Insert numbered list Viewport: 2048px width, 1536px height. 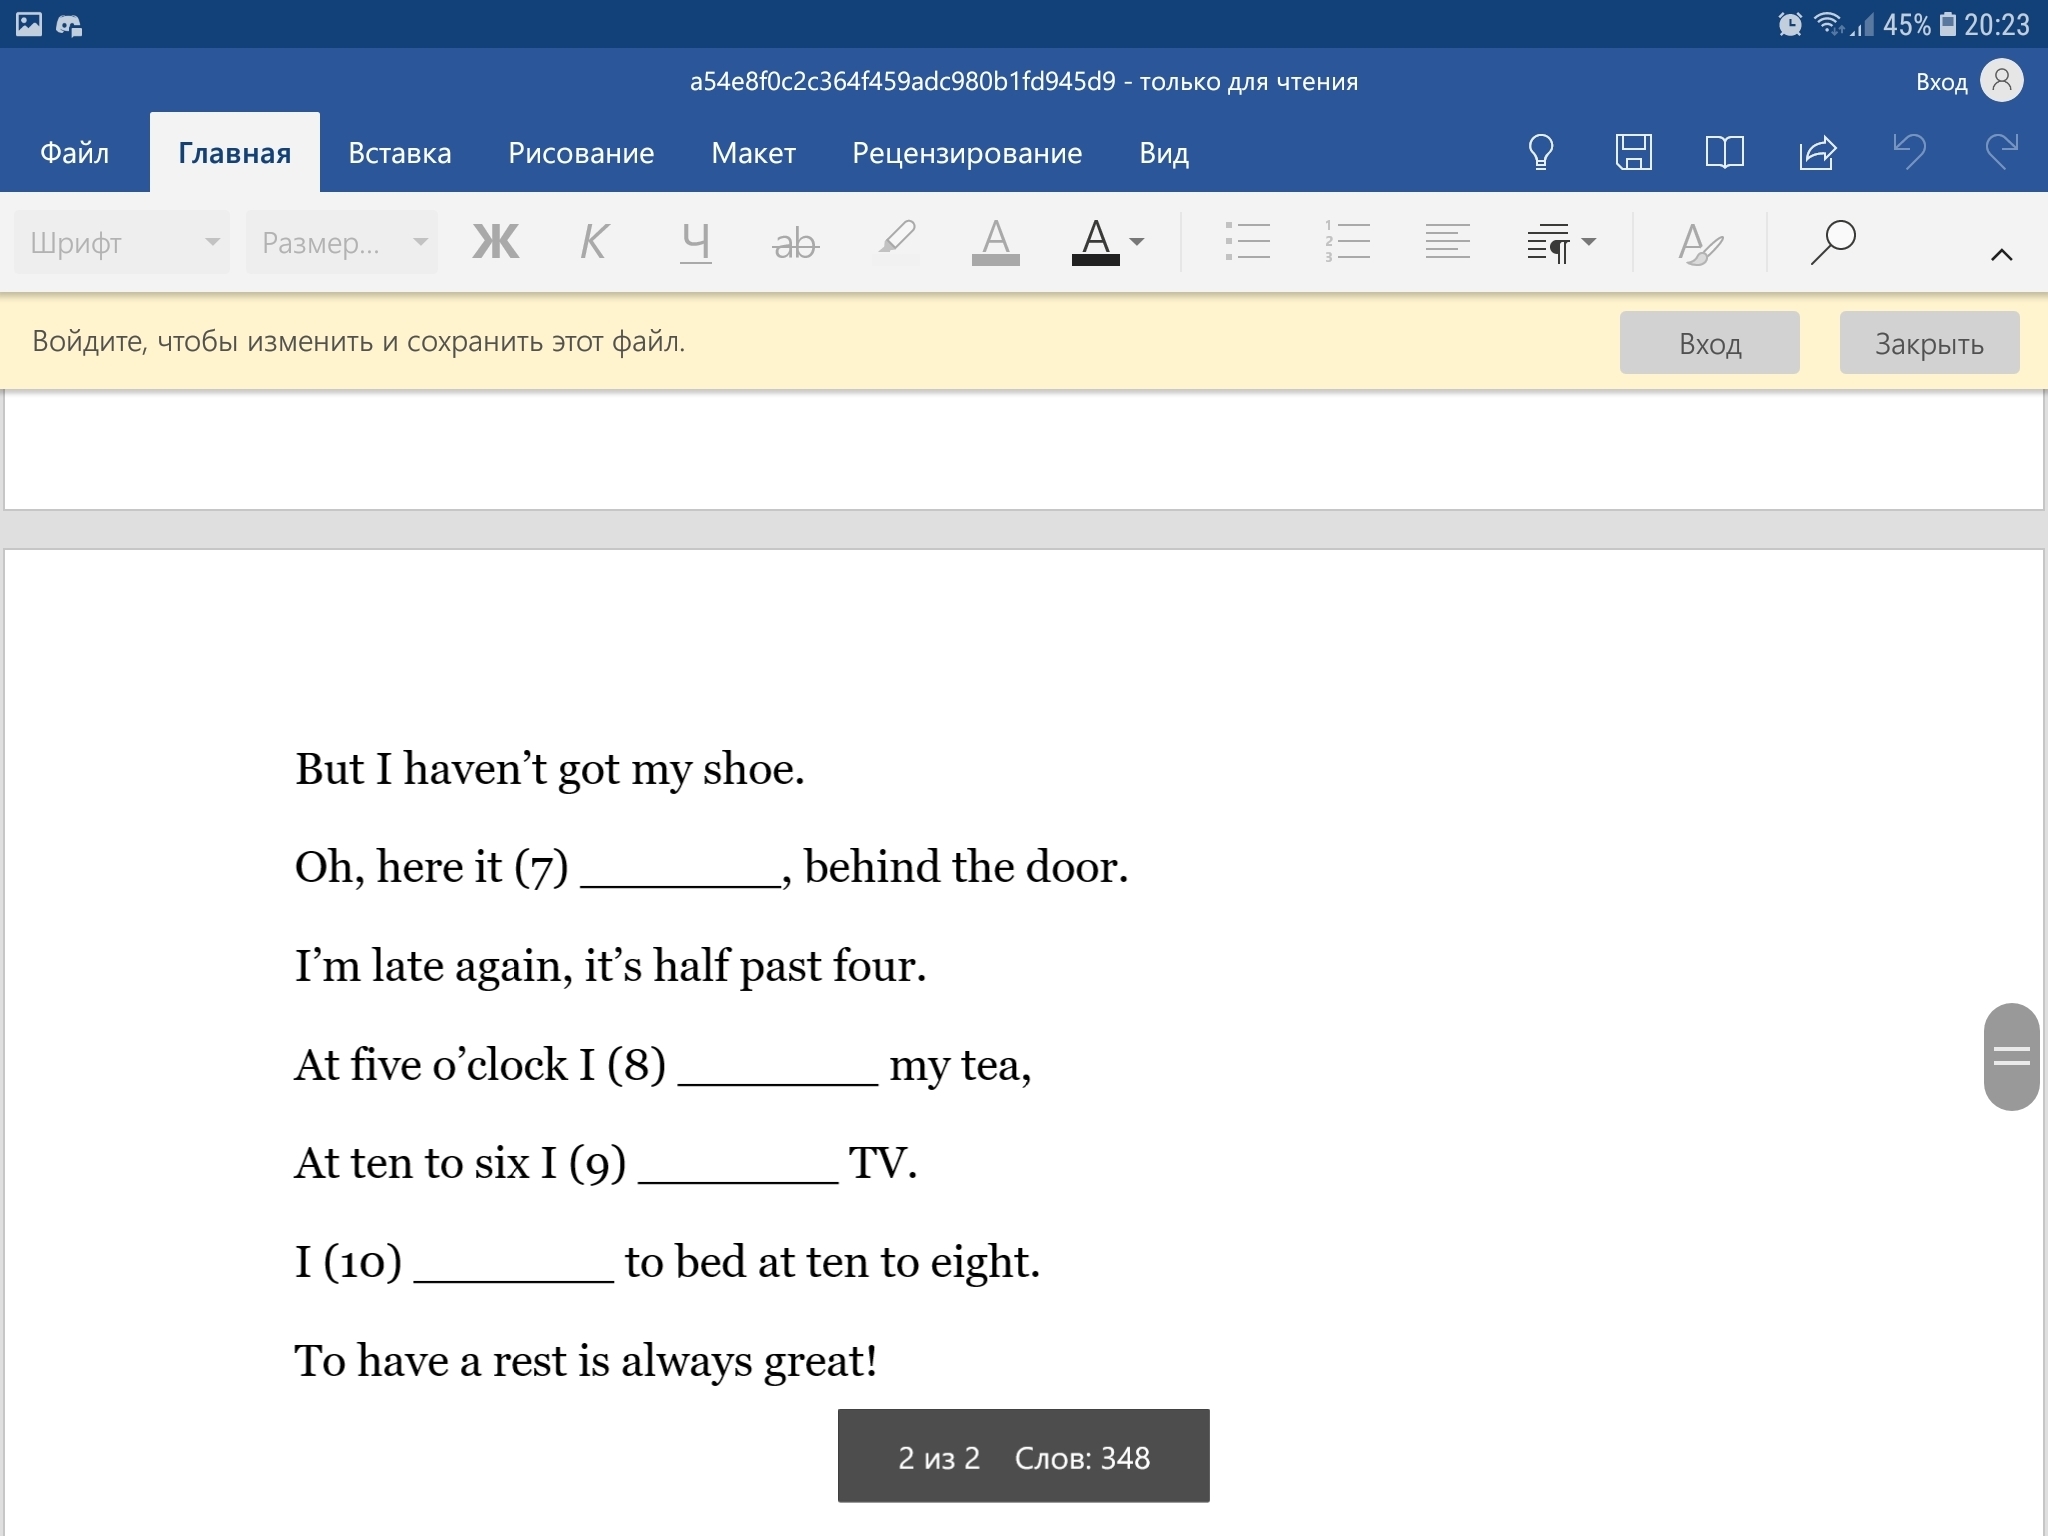(1347, 241)
